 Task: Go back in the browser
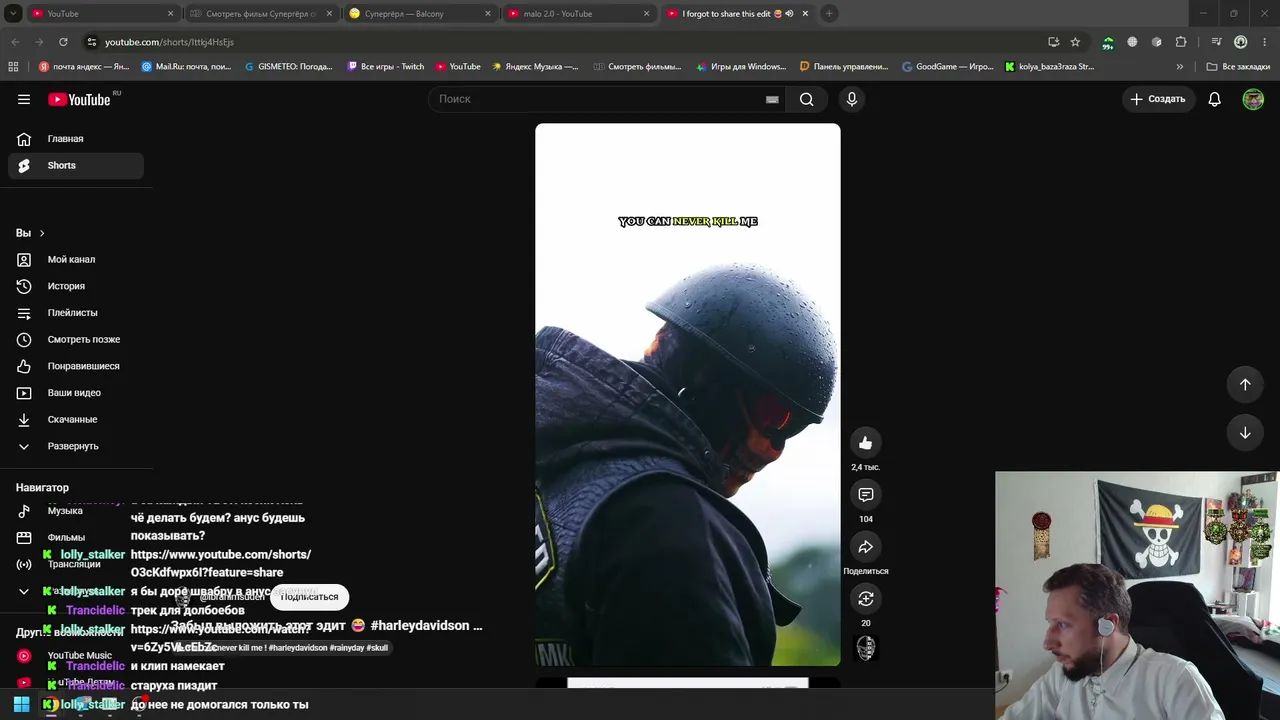coord(15,42)
